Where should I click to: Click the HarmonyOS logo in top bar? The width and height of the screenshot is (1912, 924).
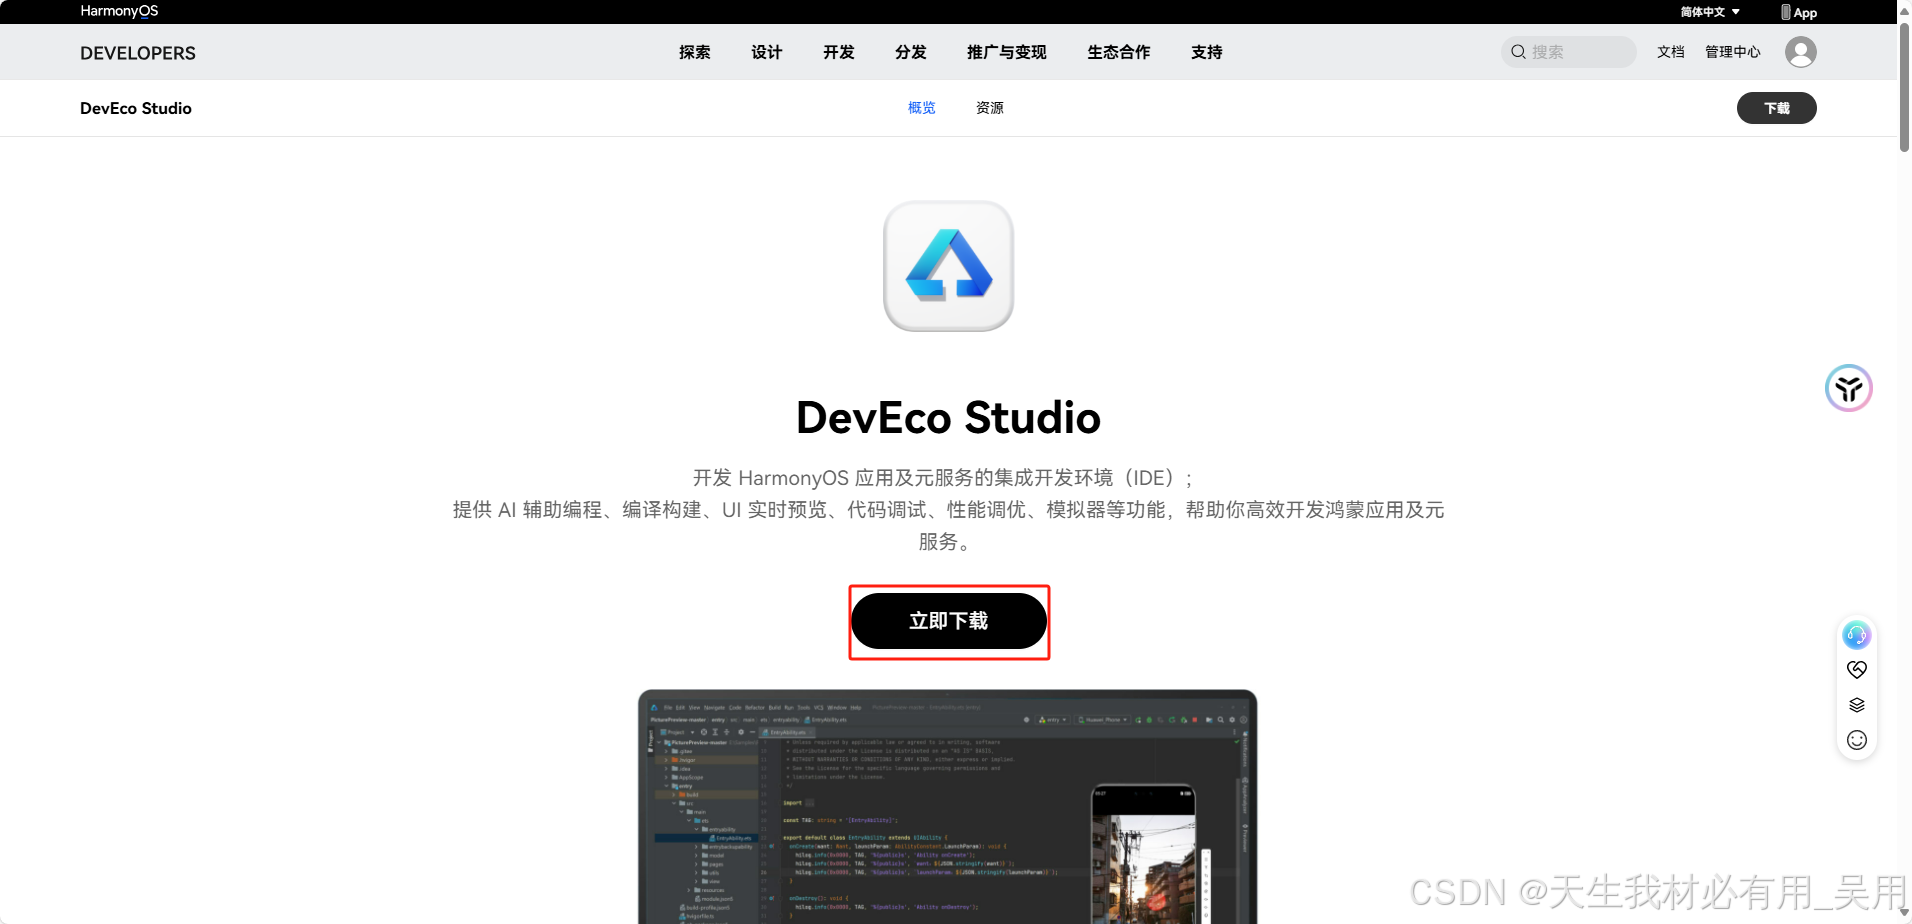tap(119, 11)
